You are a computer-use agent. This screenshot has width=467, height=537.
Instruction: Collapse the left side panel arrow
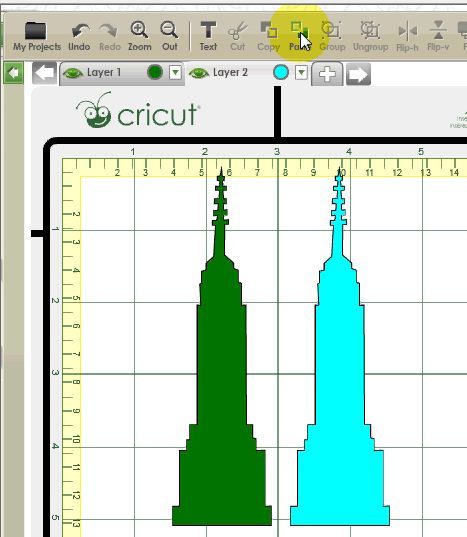click(x=13, y=73)
